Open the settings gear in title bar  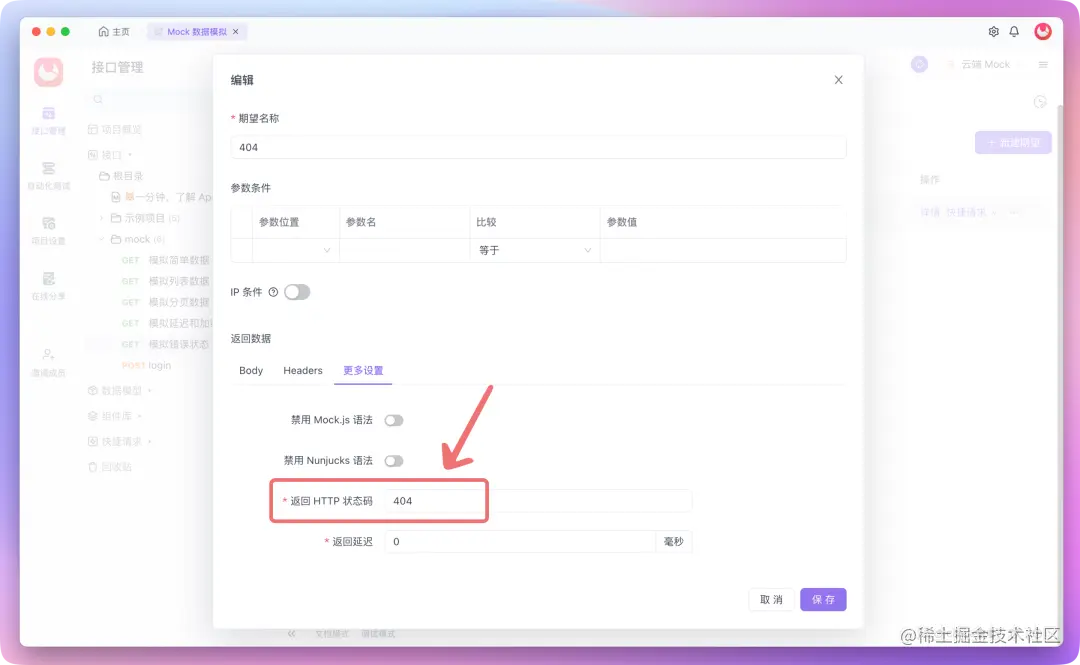coord(993,32)
